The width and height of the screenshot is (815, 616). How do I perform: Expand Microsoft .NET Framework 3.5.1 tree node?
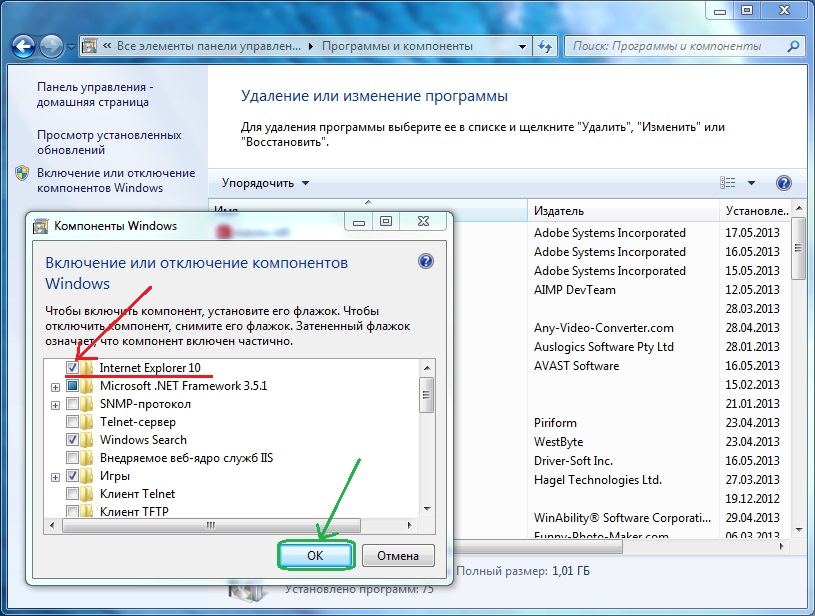point(56,387)
